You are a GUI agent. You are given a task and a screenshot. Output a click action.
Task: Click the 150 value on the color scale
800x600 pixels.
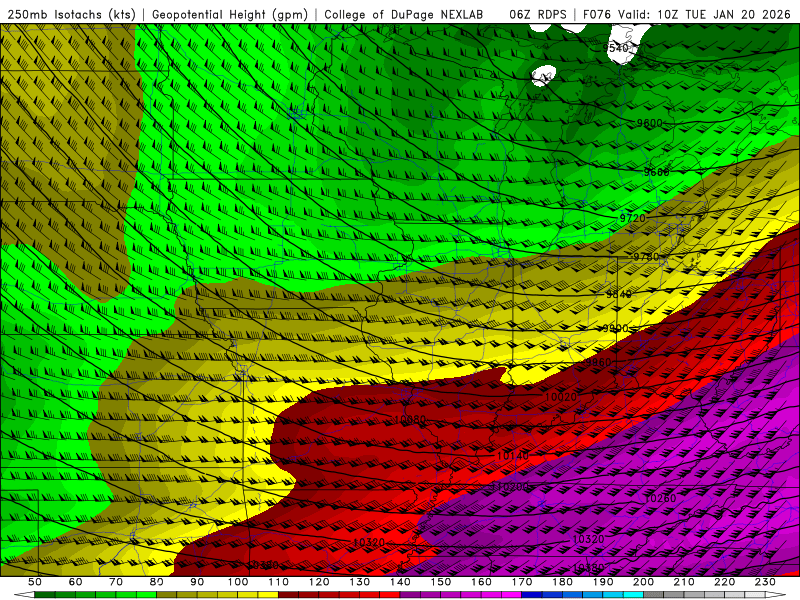(x=441, y=582)
